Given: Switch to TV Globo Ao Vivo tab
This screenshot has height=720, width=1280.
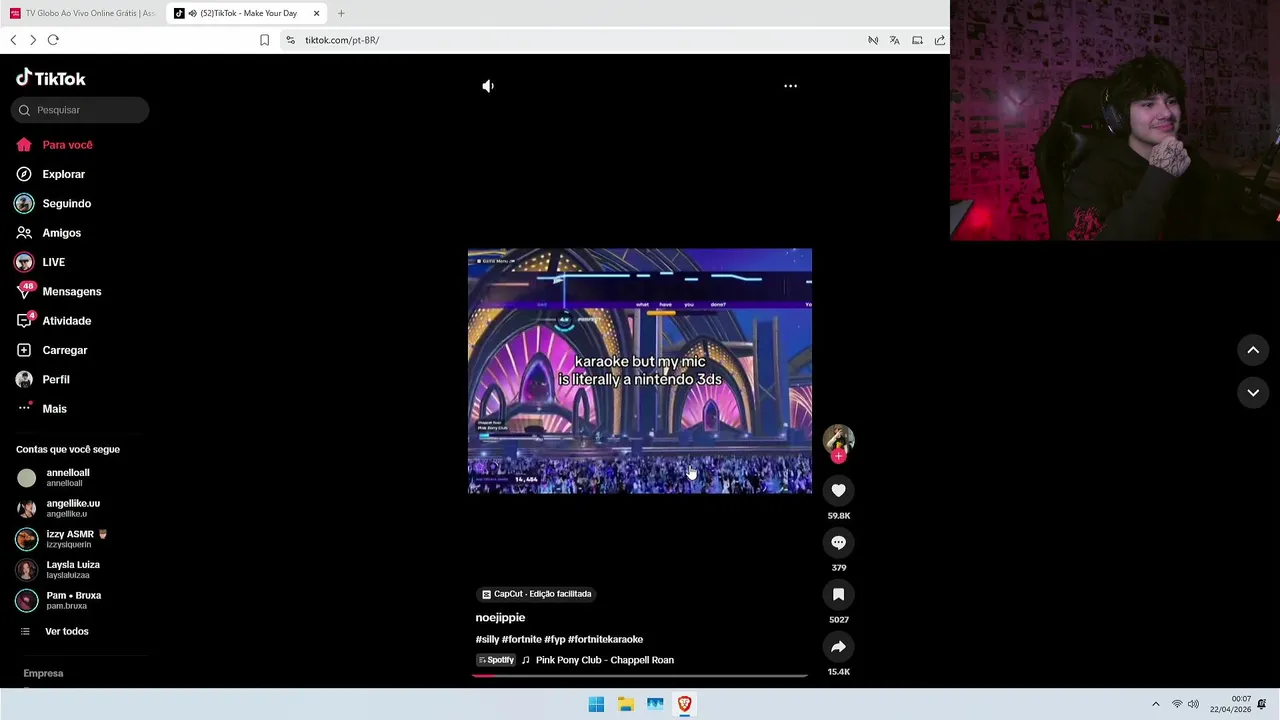Looking at the screenshot, I should (83, 13).
